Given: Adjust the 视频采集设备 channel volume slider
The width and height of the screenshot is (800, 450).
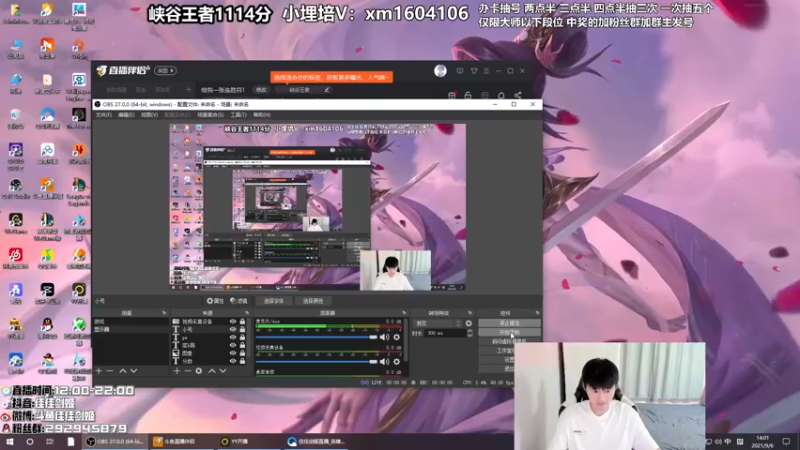Looking at the screenshot, I should click(316, 362).
